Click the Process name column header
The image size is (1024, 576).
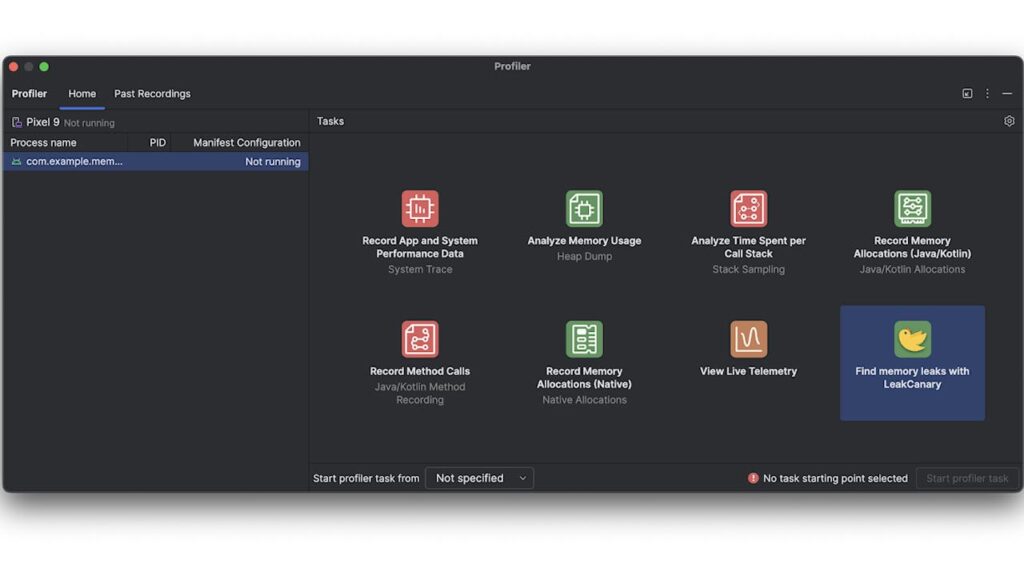(x=44, y=143)
